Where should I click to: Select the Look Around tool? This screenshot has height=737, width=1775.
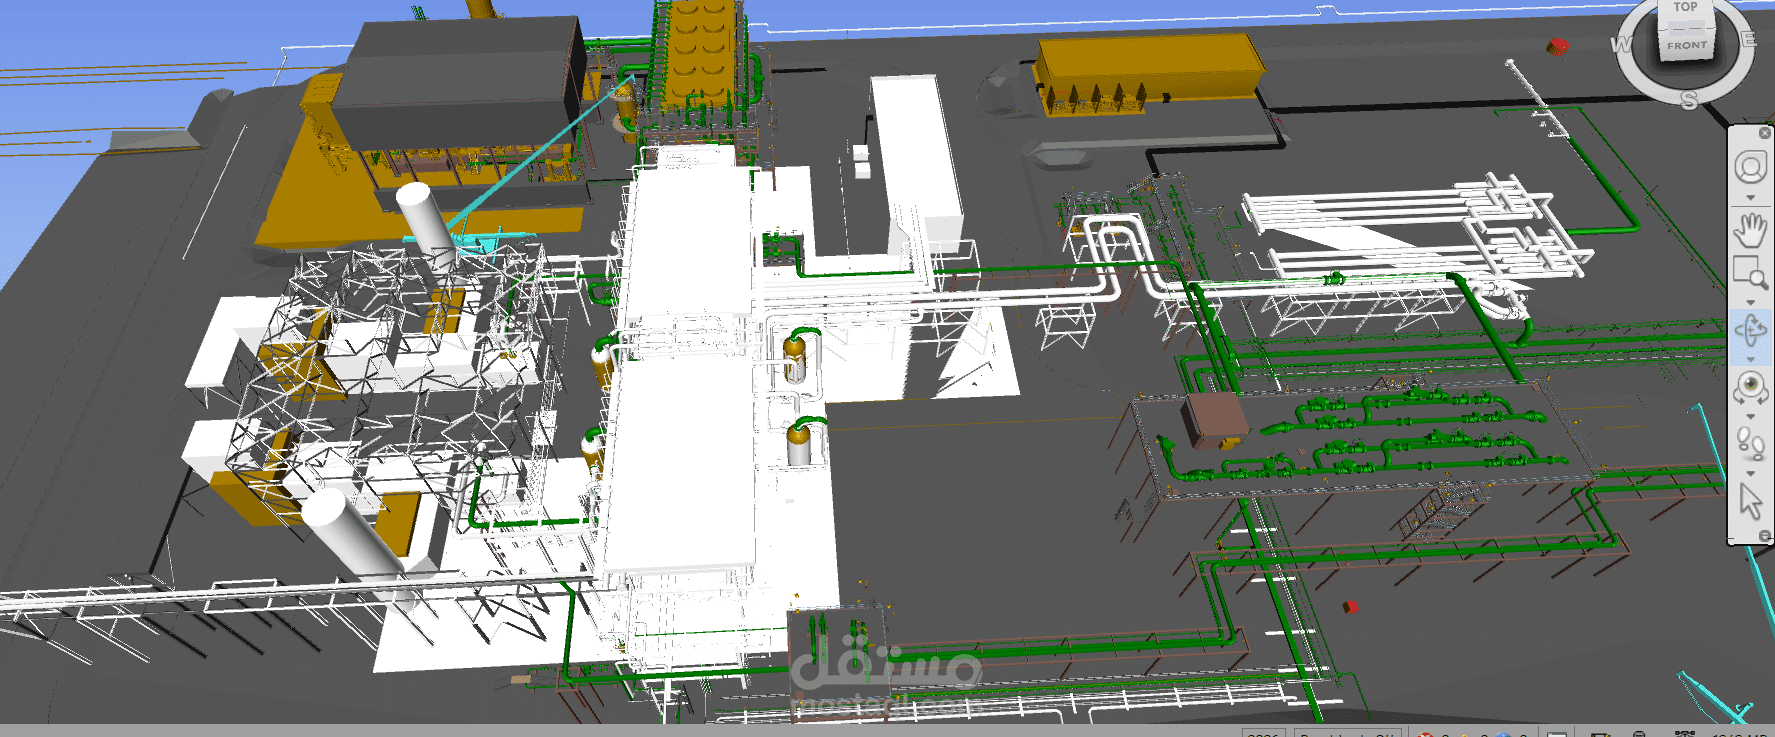tap(1750, 386)
